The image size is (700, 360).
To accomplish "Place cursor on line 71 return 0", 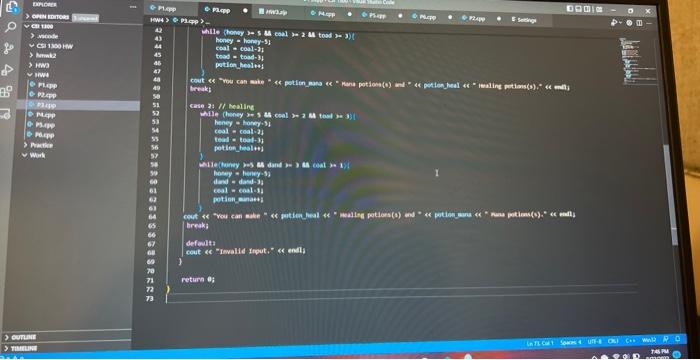I will 198,280.
